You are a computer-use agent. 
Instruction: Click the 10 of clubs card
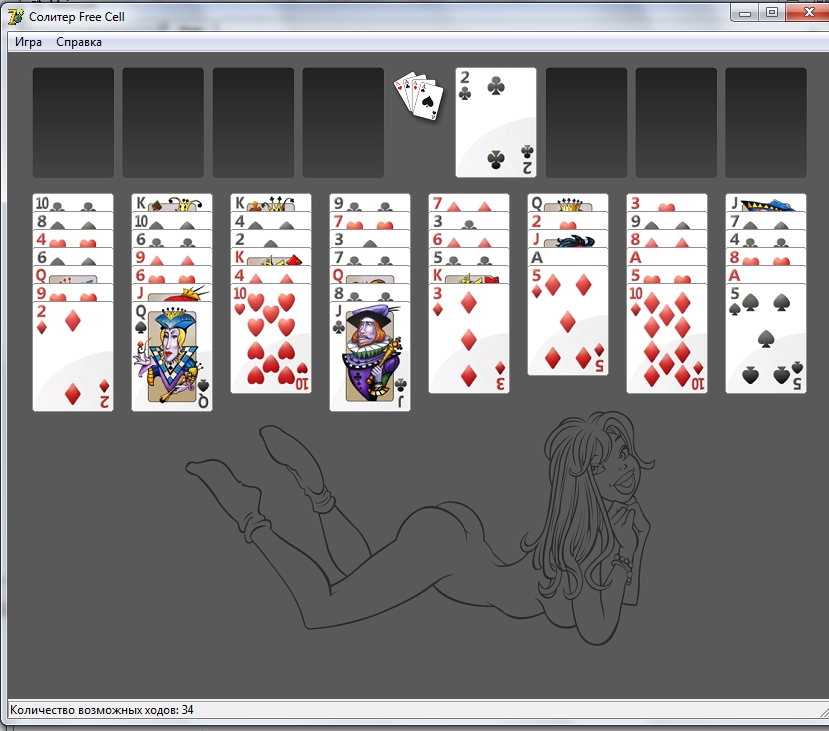coord(73,203)
